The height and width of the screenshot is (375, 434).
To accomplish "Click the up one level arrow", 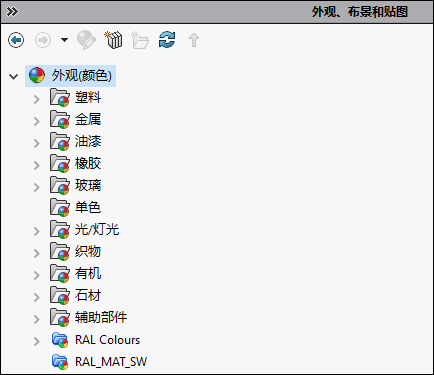I will click(194, 40).
